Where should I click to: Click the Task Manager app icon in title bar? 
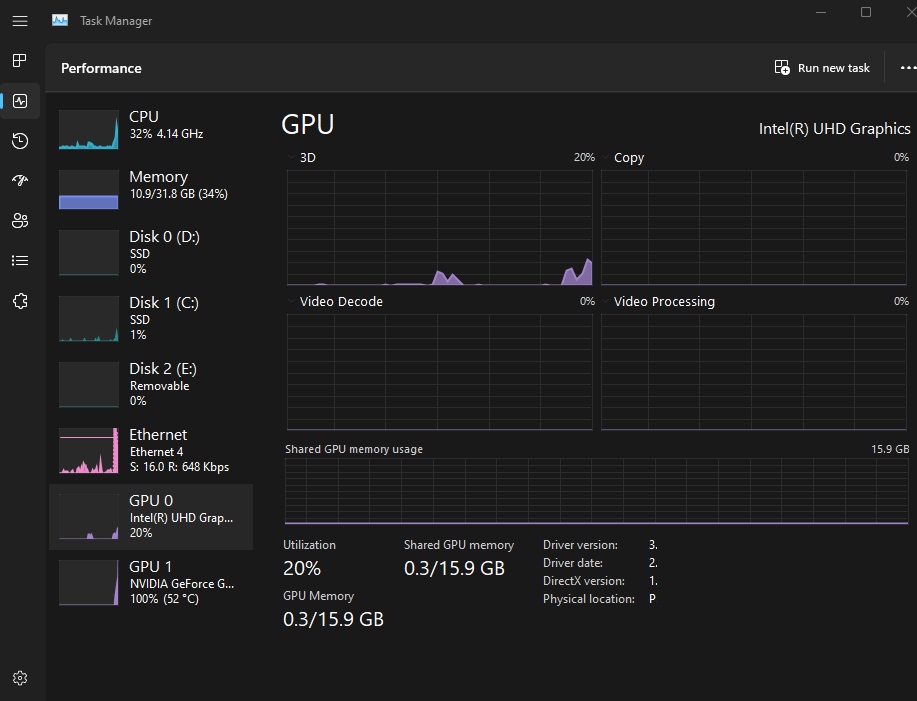pyautogui.click(x=60, y=20)
